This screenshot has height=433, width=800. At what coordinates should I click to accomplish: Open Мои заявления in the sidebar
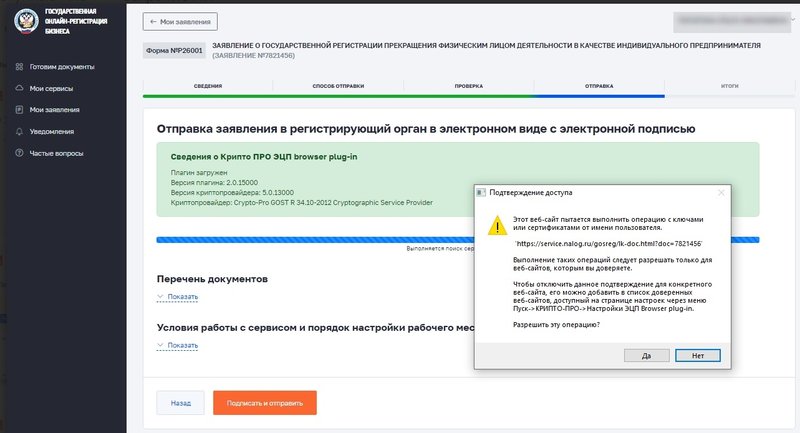point(55,110)
